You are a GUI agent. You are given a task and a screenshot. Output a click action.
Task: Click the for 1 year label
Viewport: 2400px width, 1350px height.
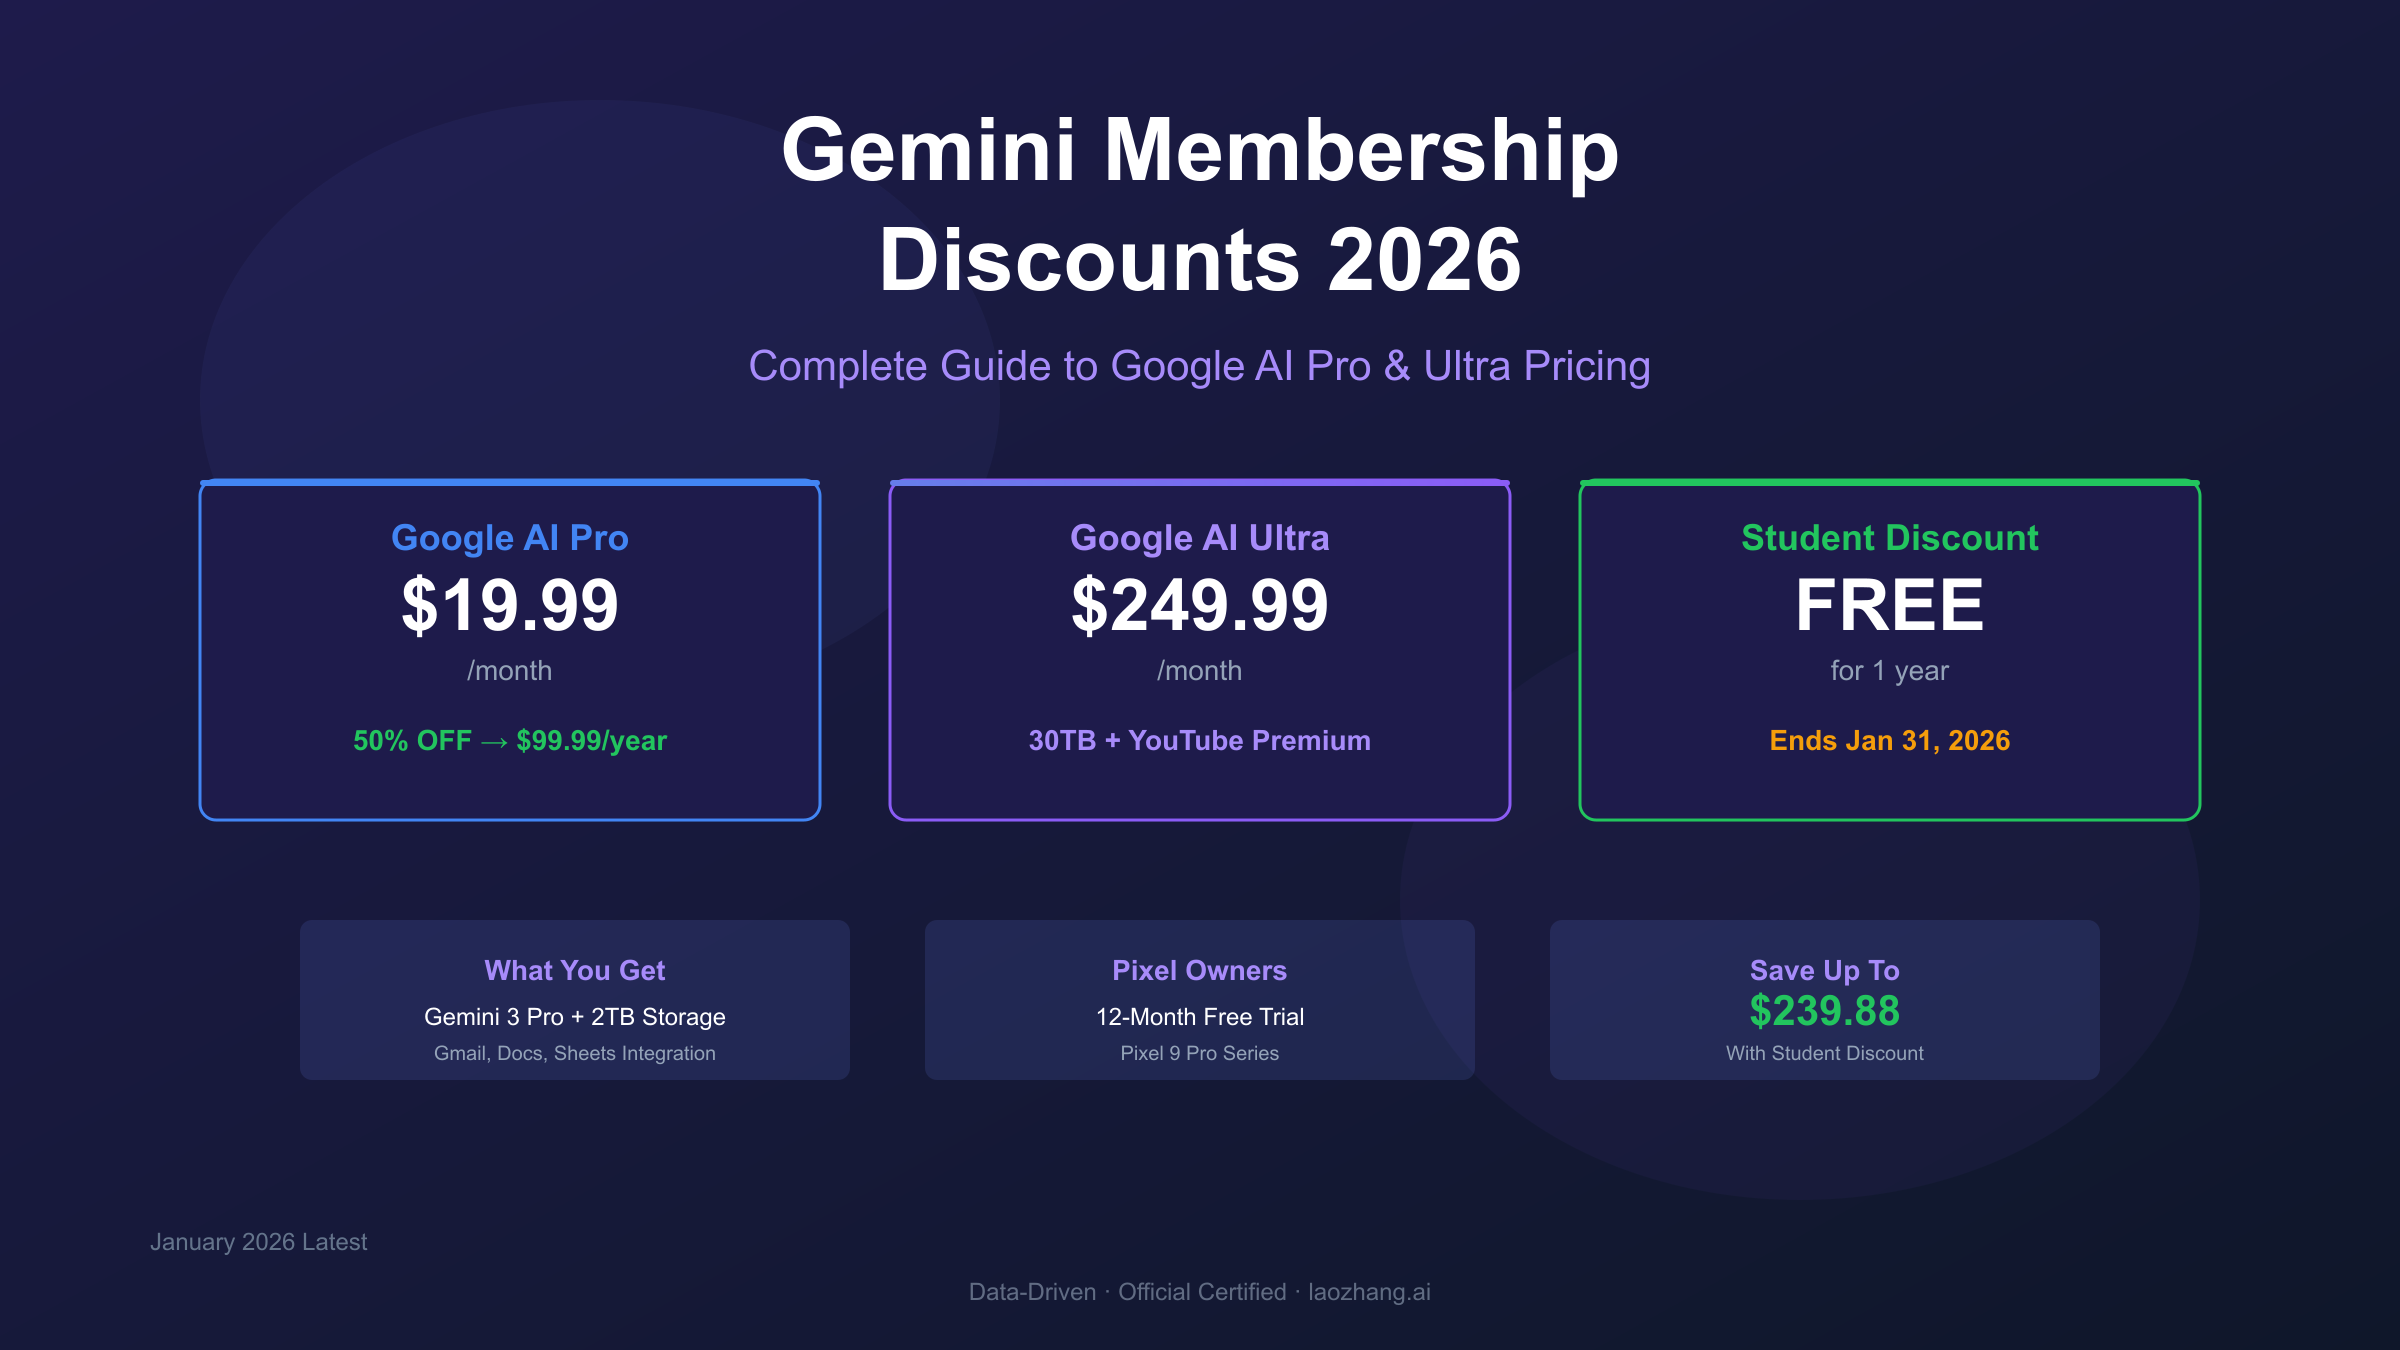click(1889, 671)
